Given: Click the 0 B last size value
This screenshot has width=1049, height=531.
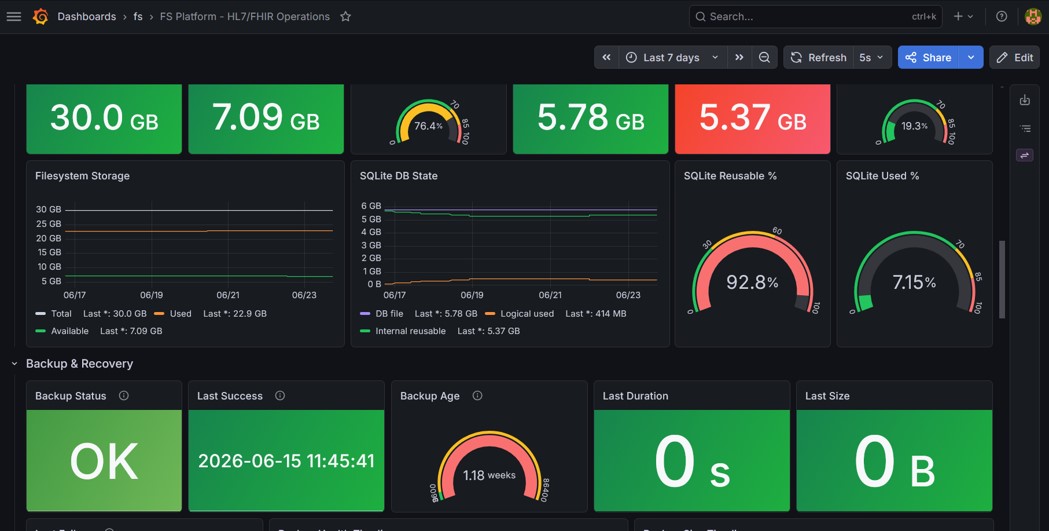Looking at the screenshot, I should [894, 461].
